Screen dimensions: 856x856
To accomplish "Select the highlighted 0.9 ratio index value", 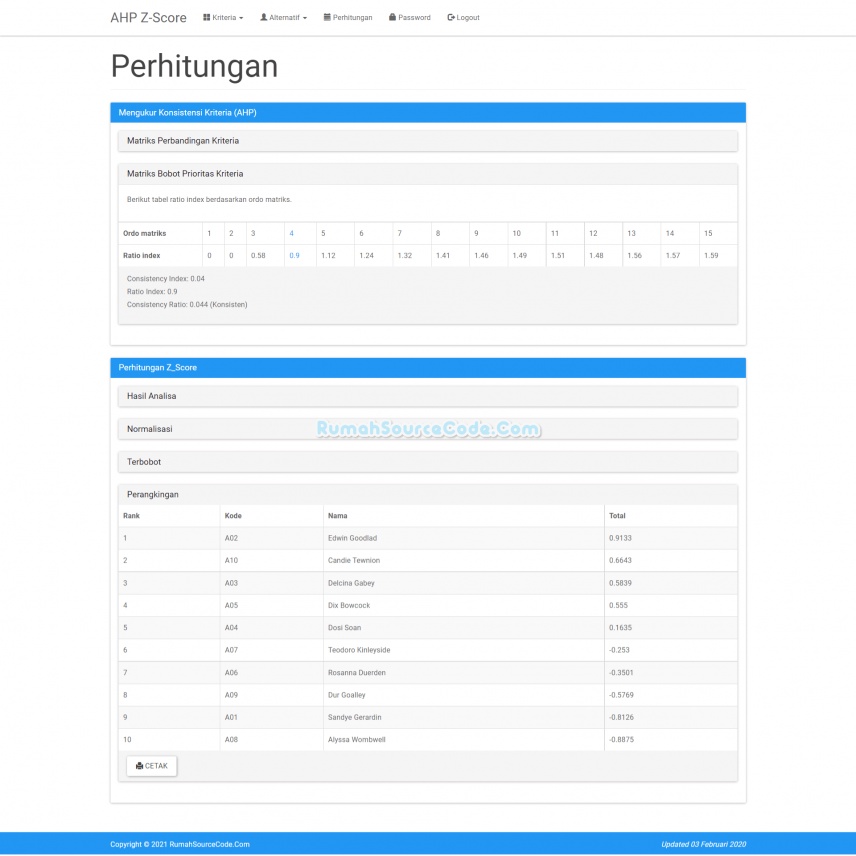I will pos(292,255).
